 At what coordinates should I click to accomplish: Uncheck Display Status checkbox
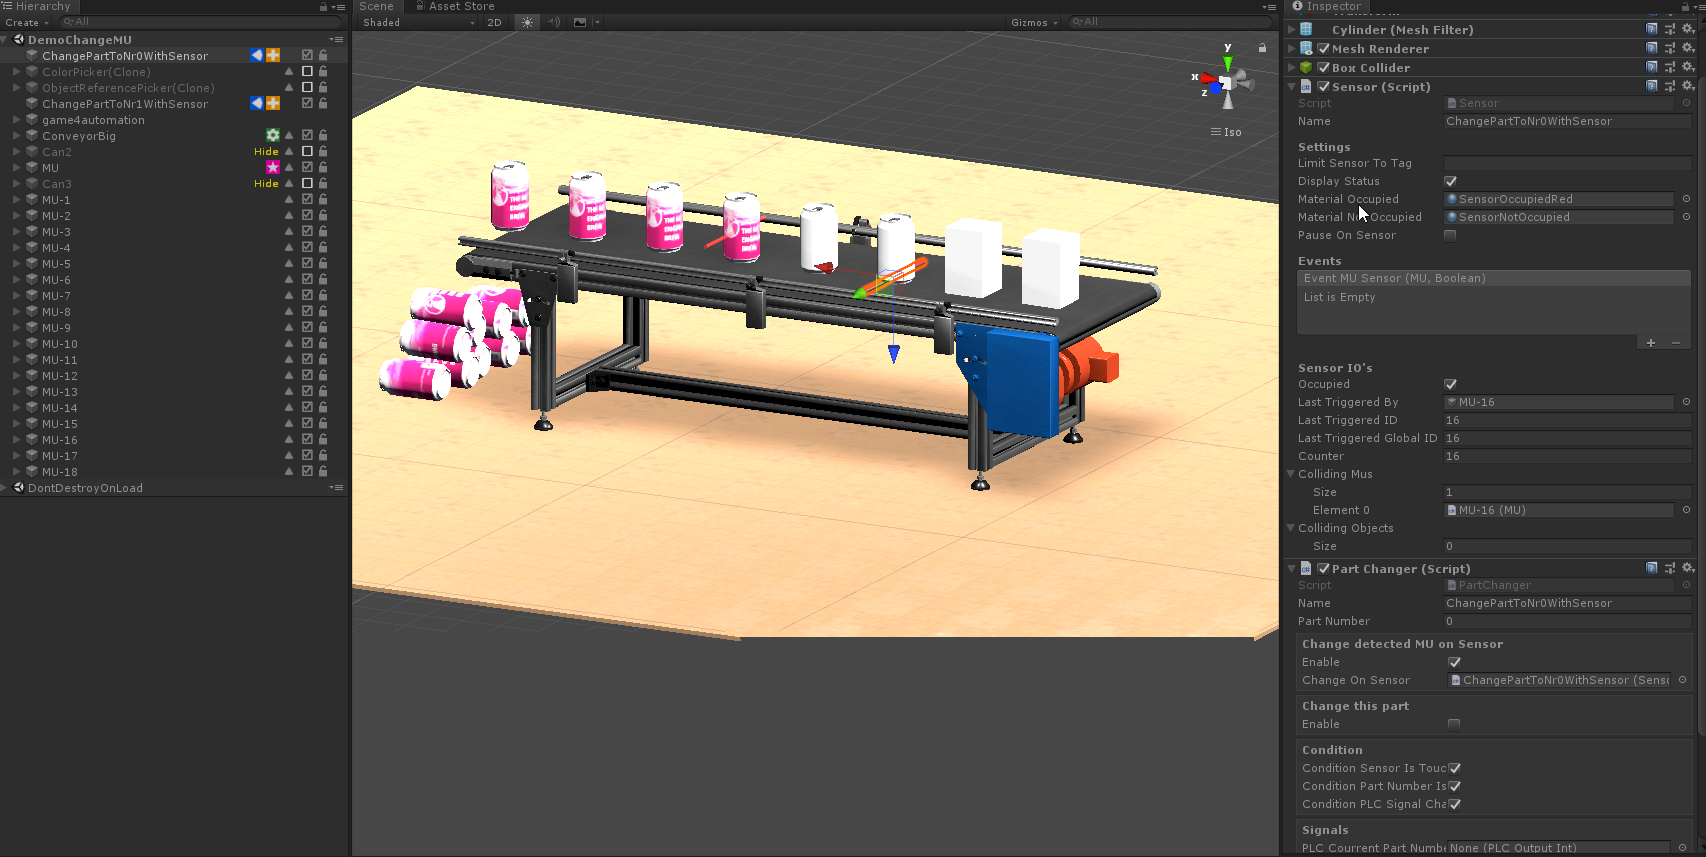click(x=1450, y=182)
